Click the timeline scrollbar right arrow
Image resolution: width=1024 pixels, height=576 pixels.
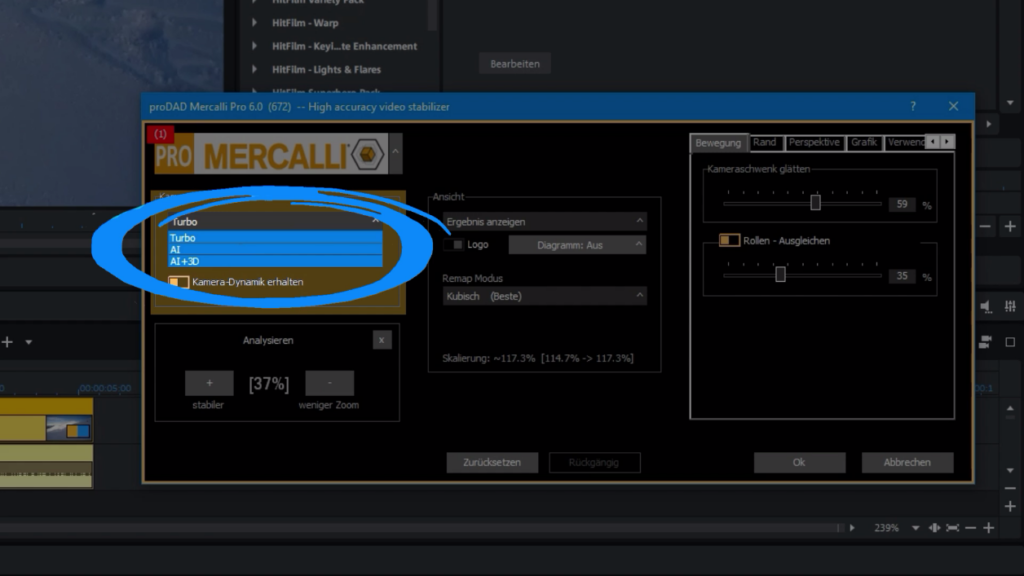[852, 528]
